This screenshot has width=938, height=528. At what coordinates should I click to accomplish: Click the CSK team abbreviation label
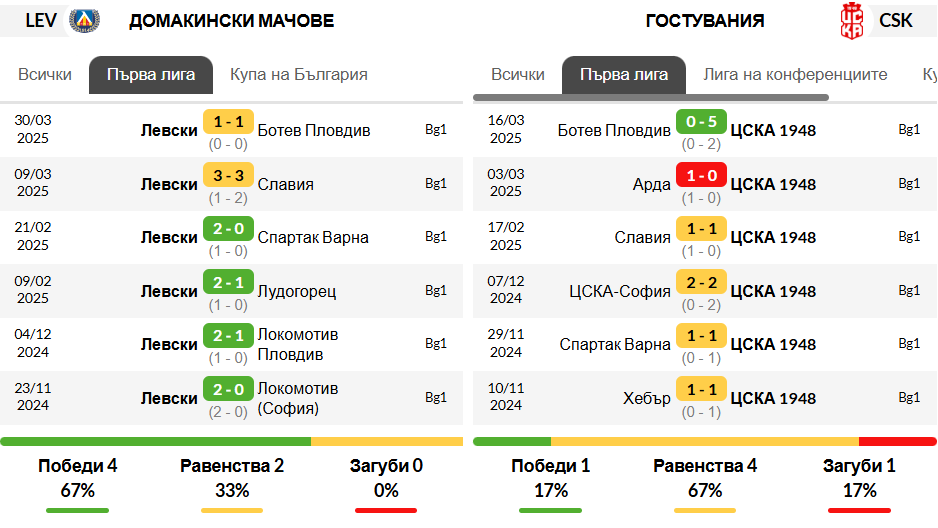coord(896,21)
